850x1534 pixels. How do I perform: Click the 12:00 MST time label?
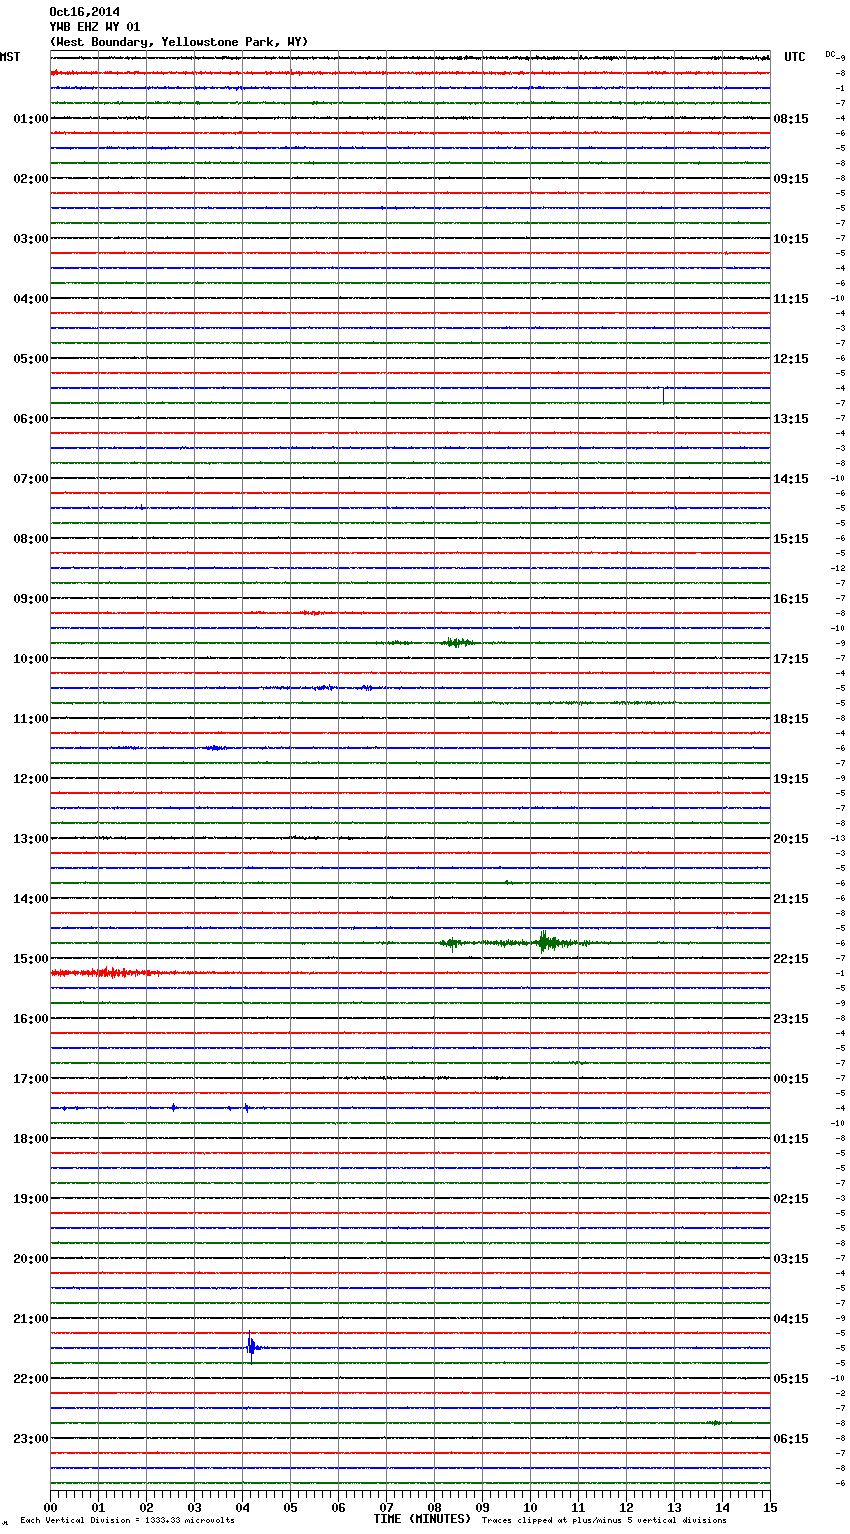31,779
